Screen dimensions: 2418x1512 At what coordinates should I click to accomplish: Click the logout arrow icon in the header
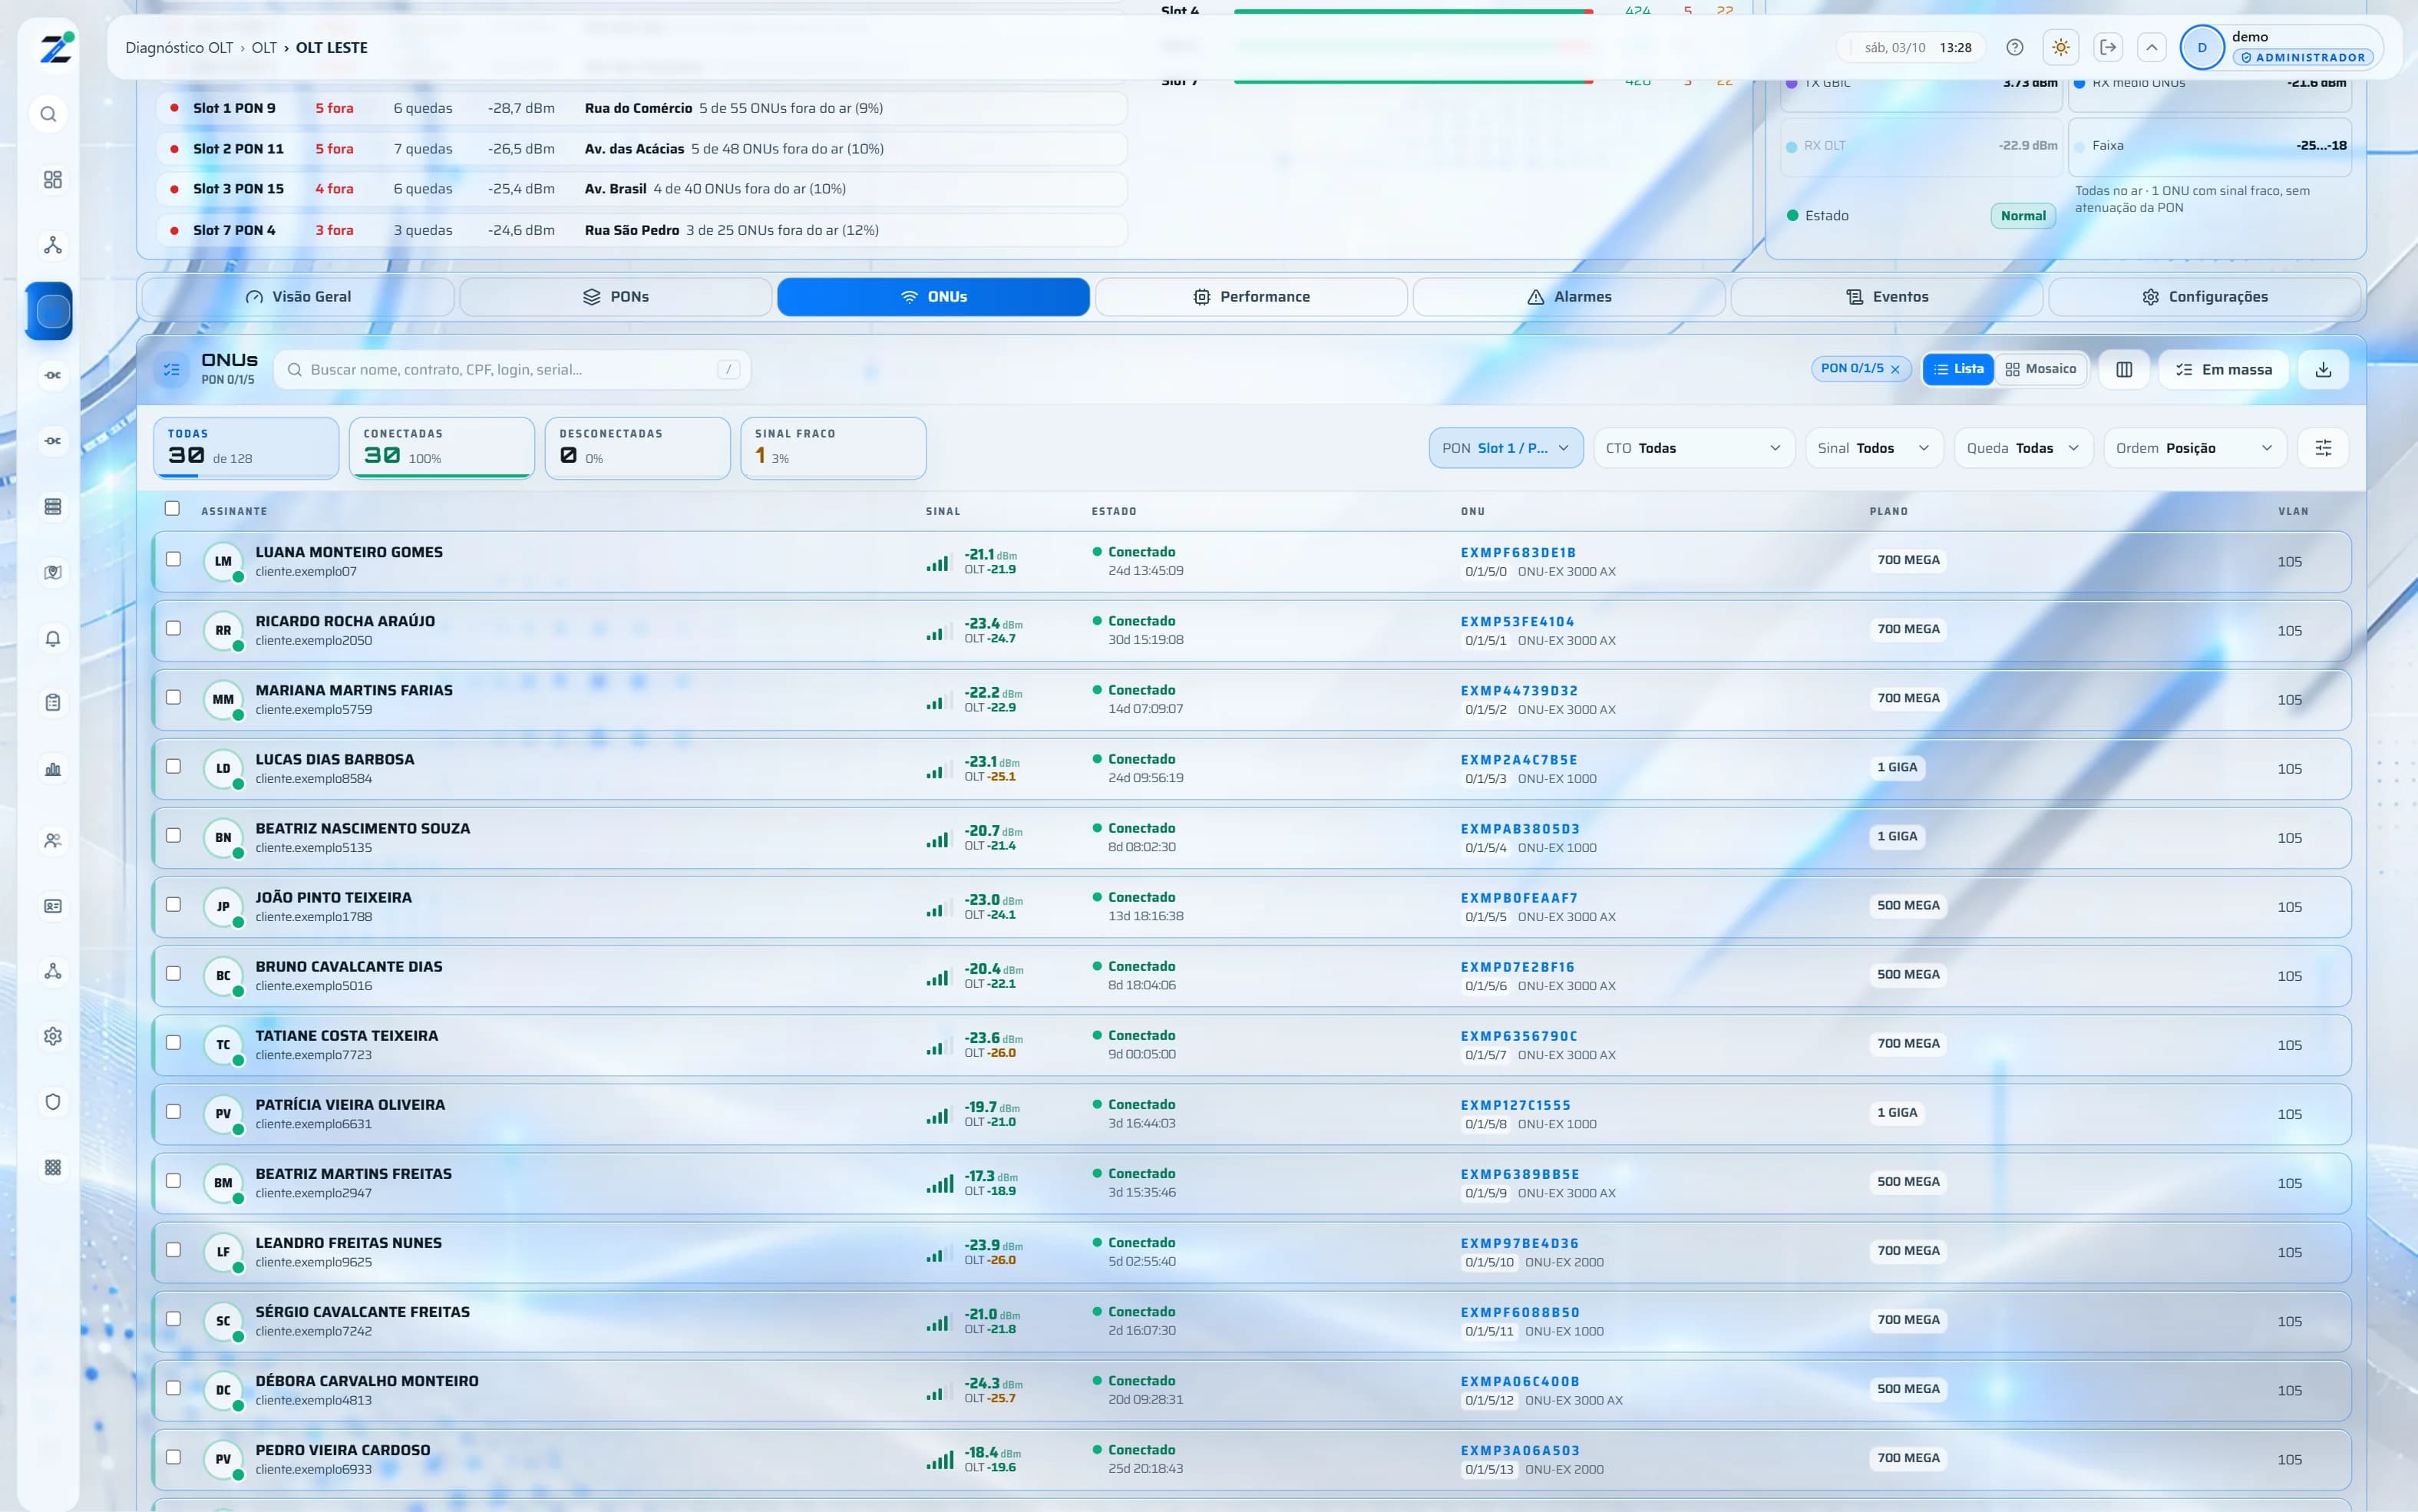coord(2108,47)
